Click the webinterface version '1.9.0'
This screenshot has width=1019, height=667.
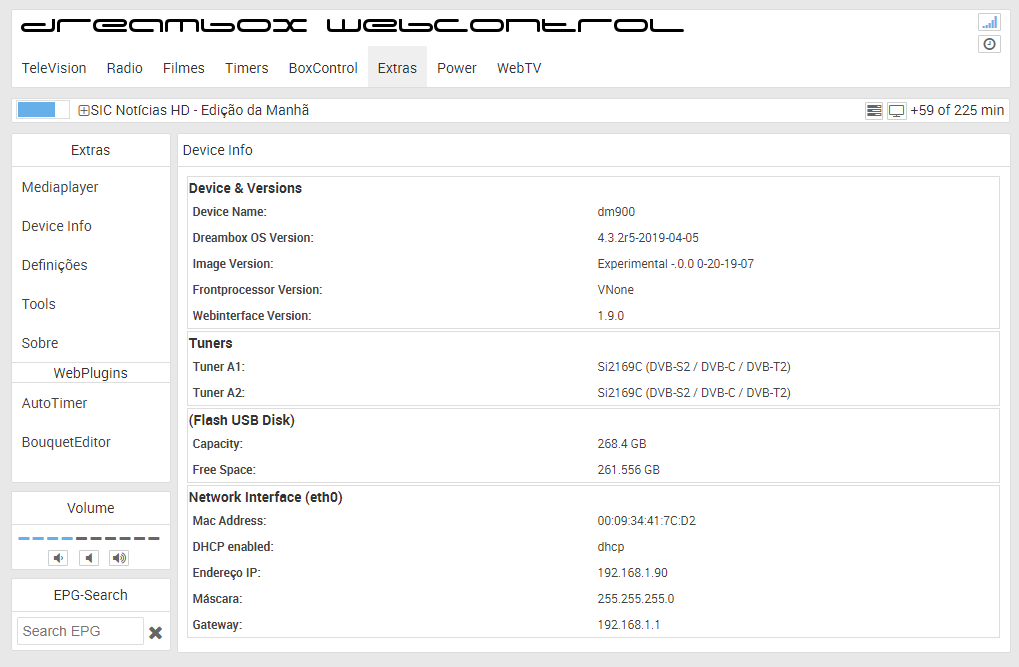coord(610,316)
